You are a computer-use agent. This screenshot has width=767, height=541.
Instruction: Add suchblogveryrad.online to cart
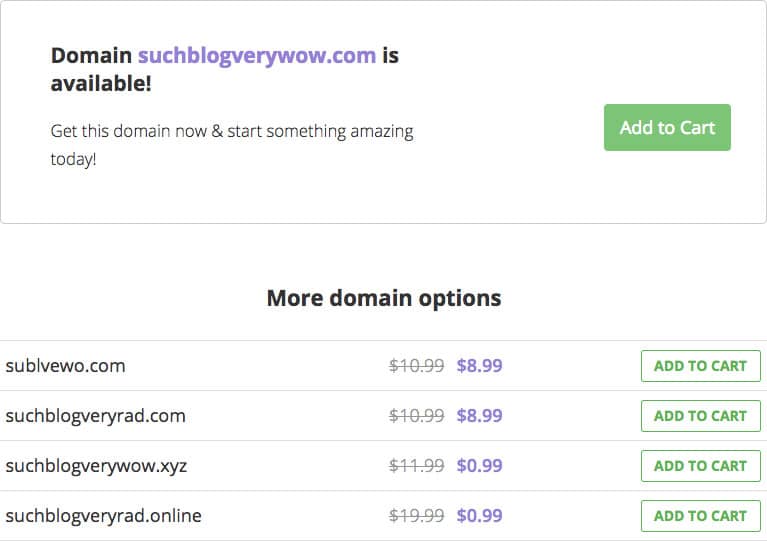700,516
